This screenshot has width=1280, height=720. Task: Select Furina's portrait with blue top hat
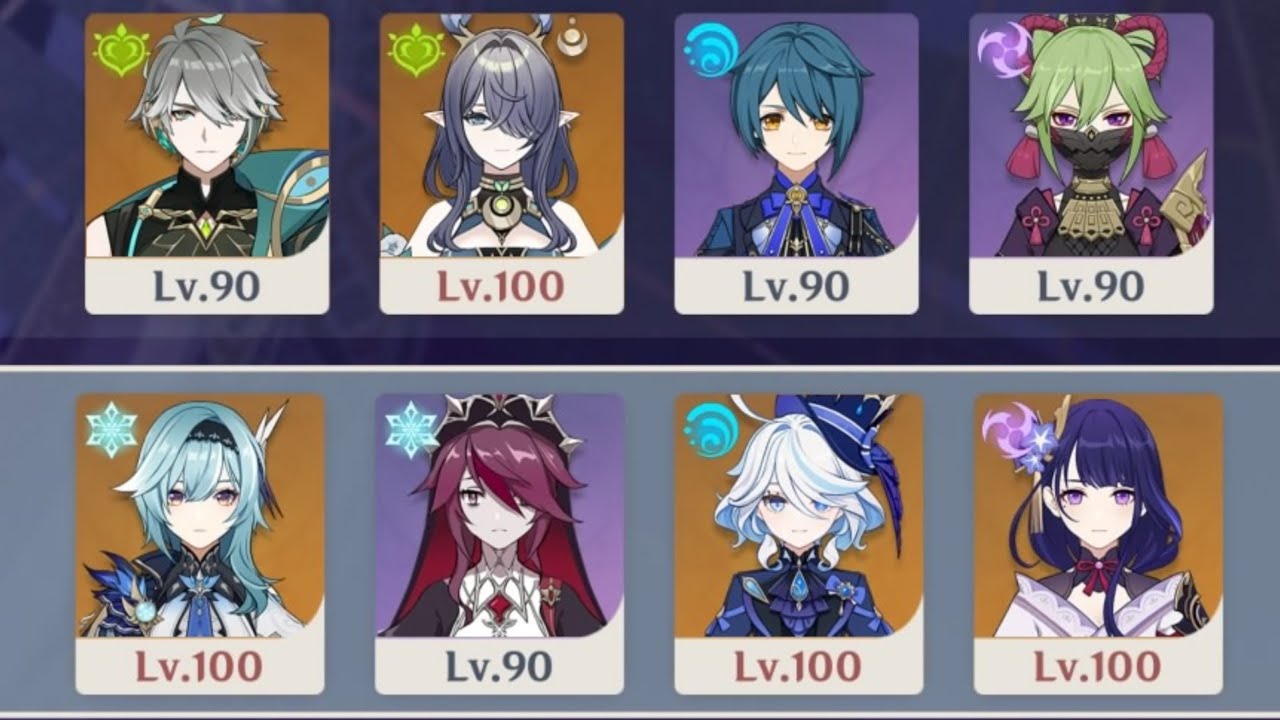point(799,516)
